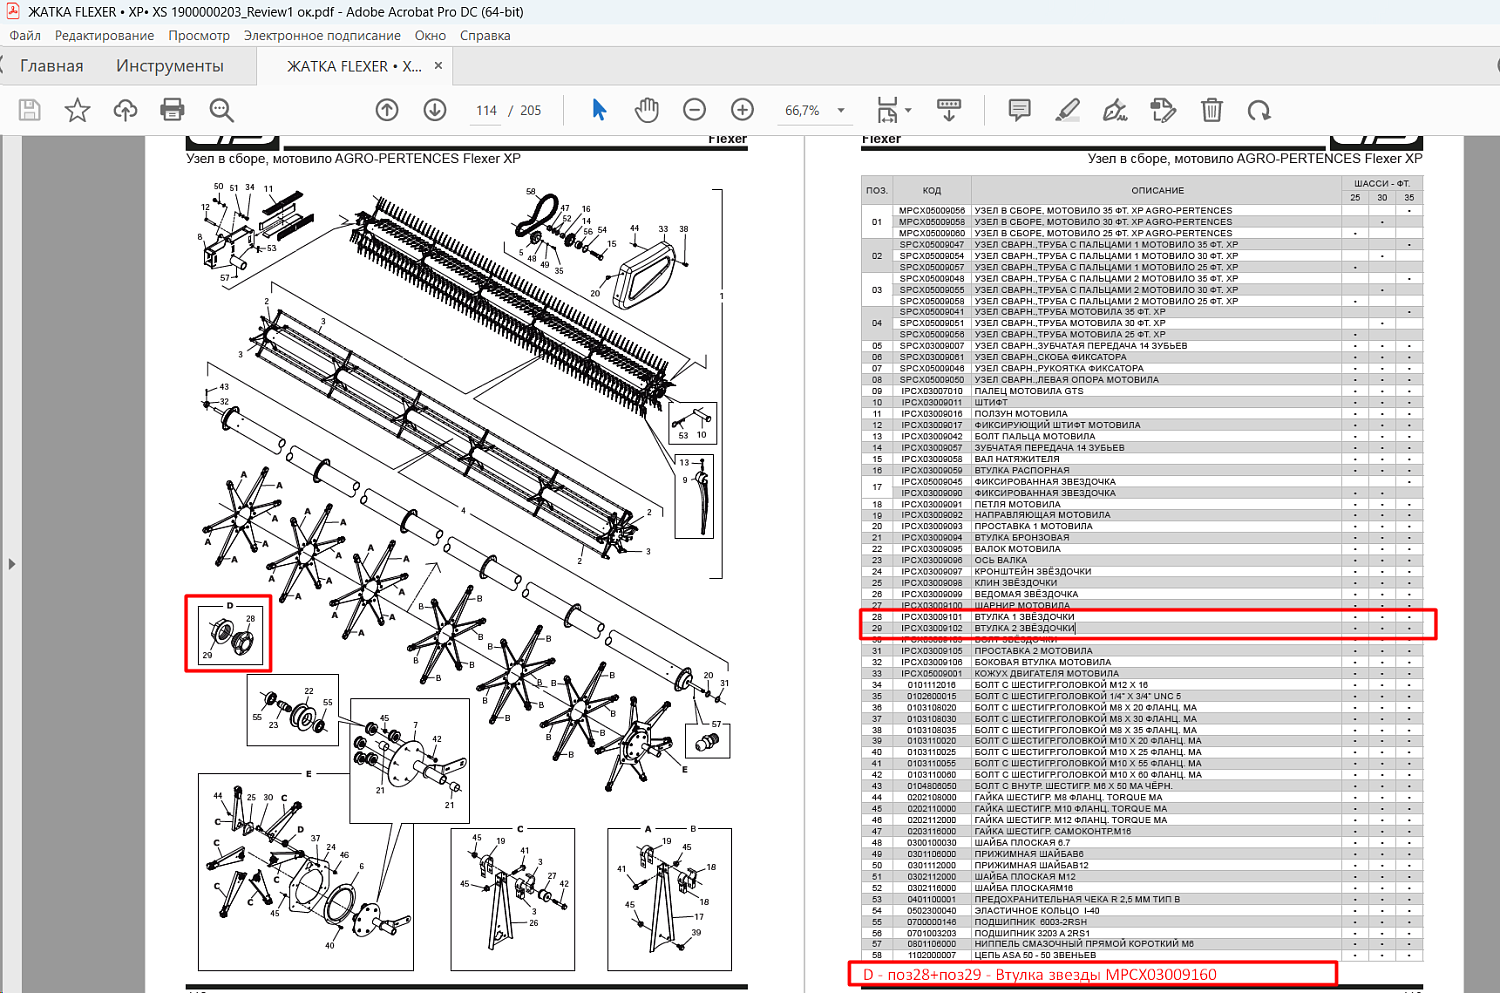Rotate the page with the circular arrow icon
Screen dimensions: 1500x993
[1259, 110]
